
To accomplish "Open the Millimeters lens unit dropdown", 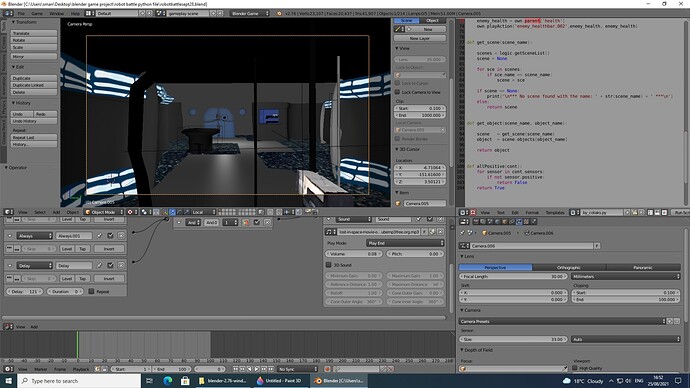I will pyautogui.click(x=626, y=276).
